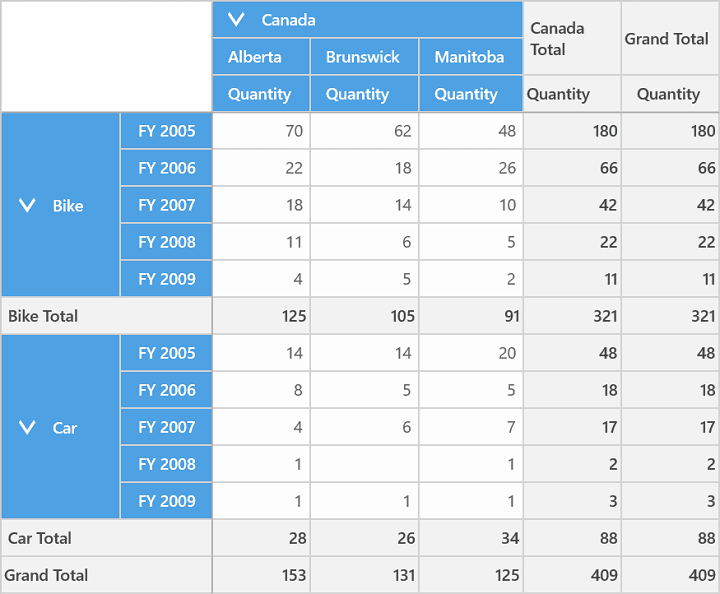This screenshot has width=720, height=594.
Task: Select Alberta cell value 70 for Bike FY 2005
Action: point(261,131)
